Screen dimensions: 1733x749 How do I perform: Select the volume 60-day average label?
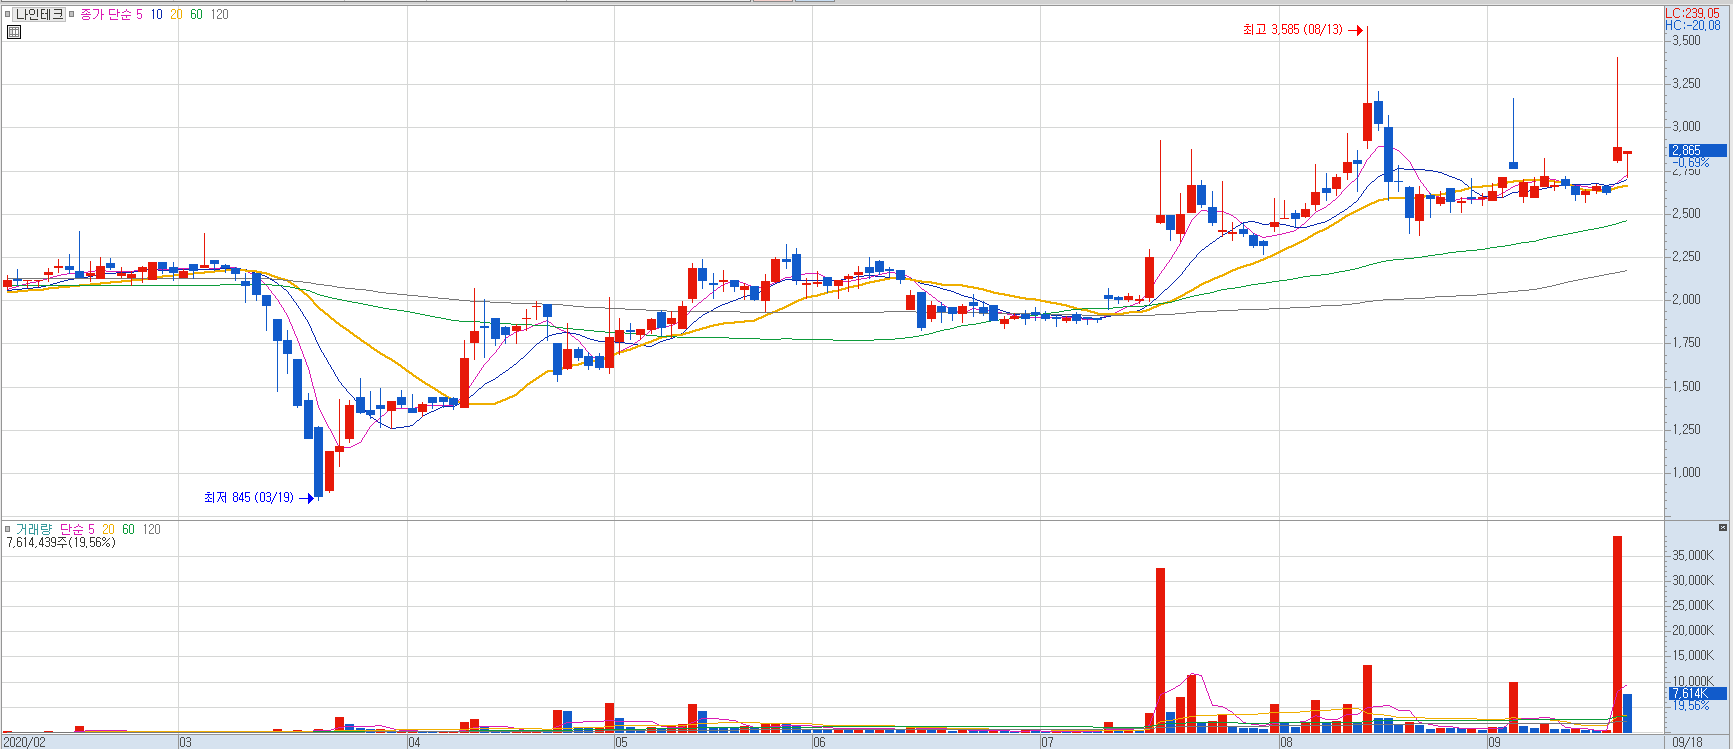[x=128, y=529]
